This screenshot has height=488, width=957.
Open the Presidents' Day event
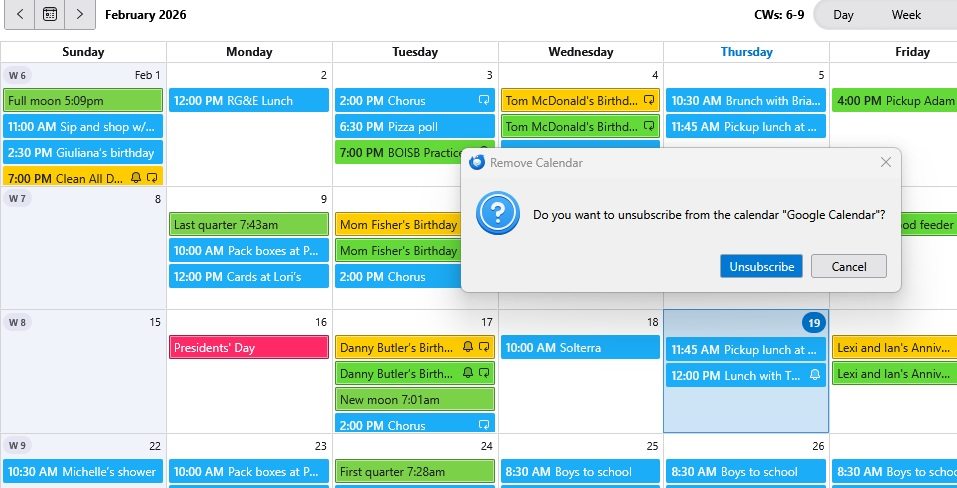click(249, 348)
